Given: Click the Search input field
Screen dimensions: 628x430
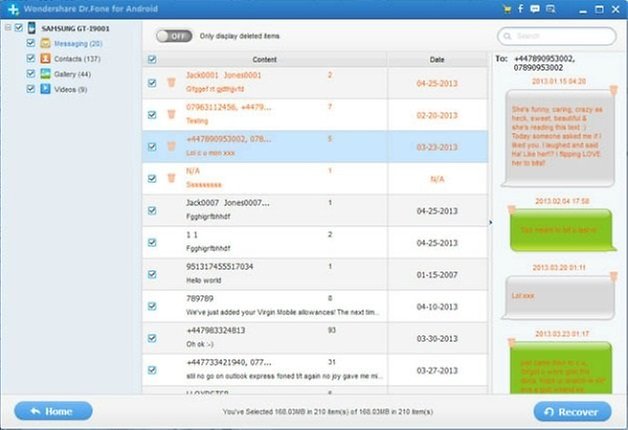Looking at the screenshot, I should coord(557,36).
